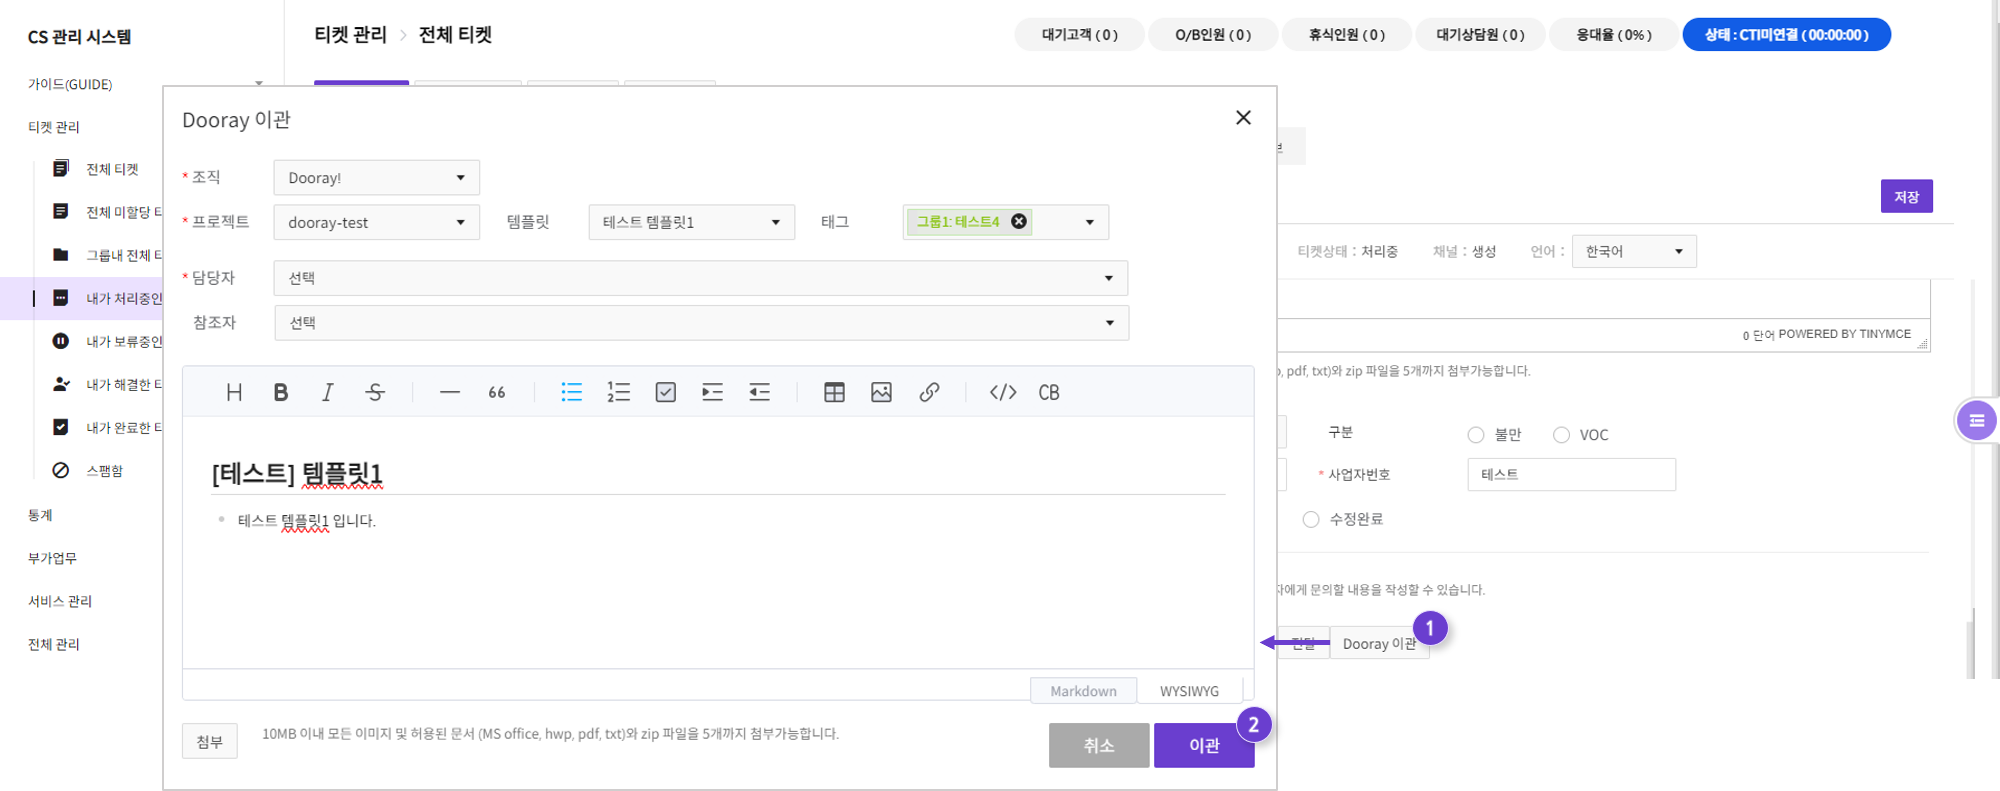Click the 대기상담원 (0) status pill

(1480, 34)
